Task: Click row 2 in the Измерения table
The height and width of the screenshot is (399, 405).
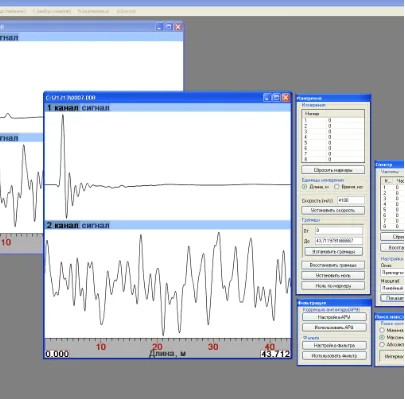Action: [333, 126]
